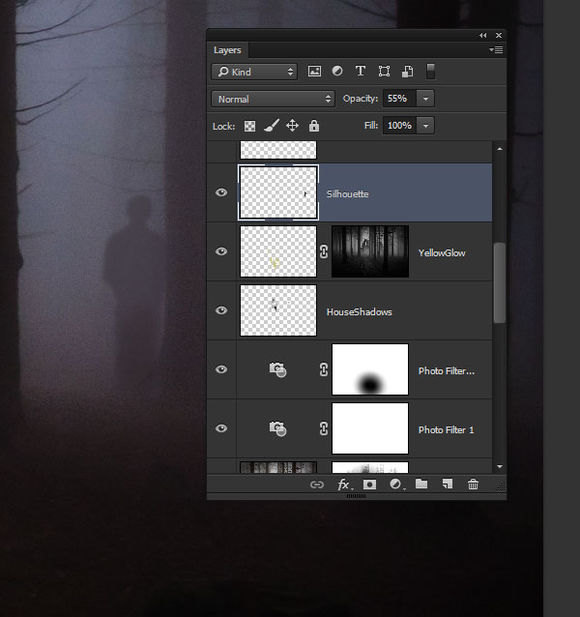580x617 pixels.
Task: Click the Lock position move icon
Action: [x=292, y=126]
